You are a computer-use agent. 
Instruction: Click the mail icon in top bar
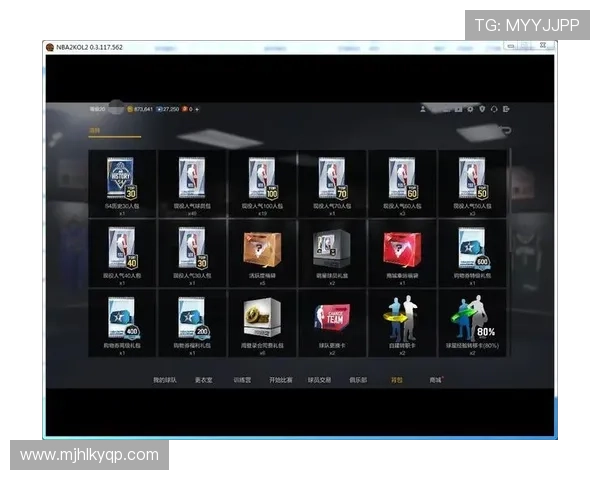pyautogui.click(x=458, y=109)
